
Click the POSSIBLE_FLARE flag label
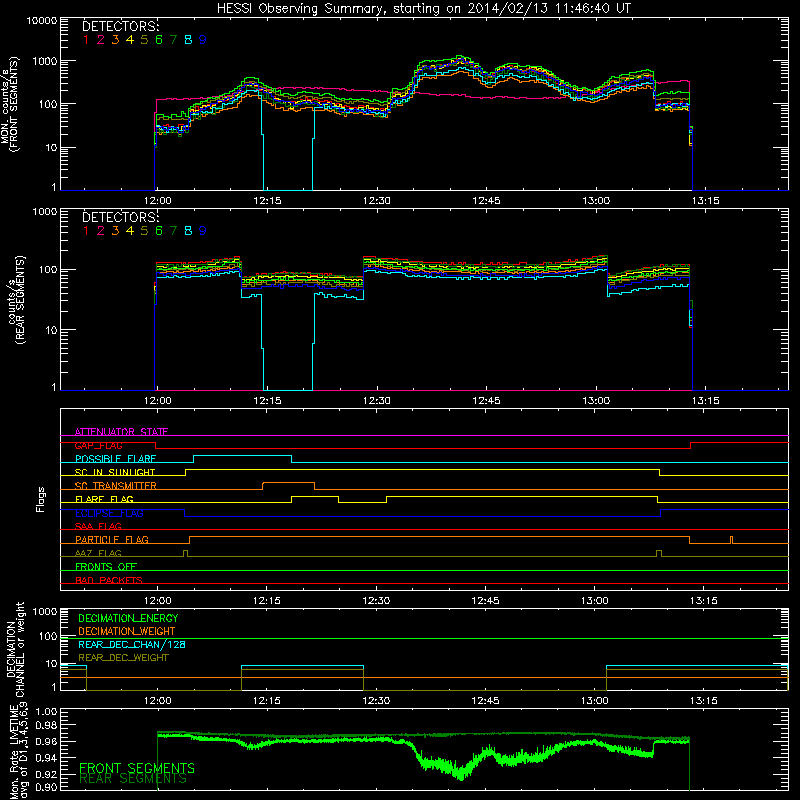[x=115, y=459]
